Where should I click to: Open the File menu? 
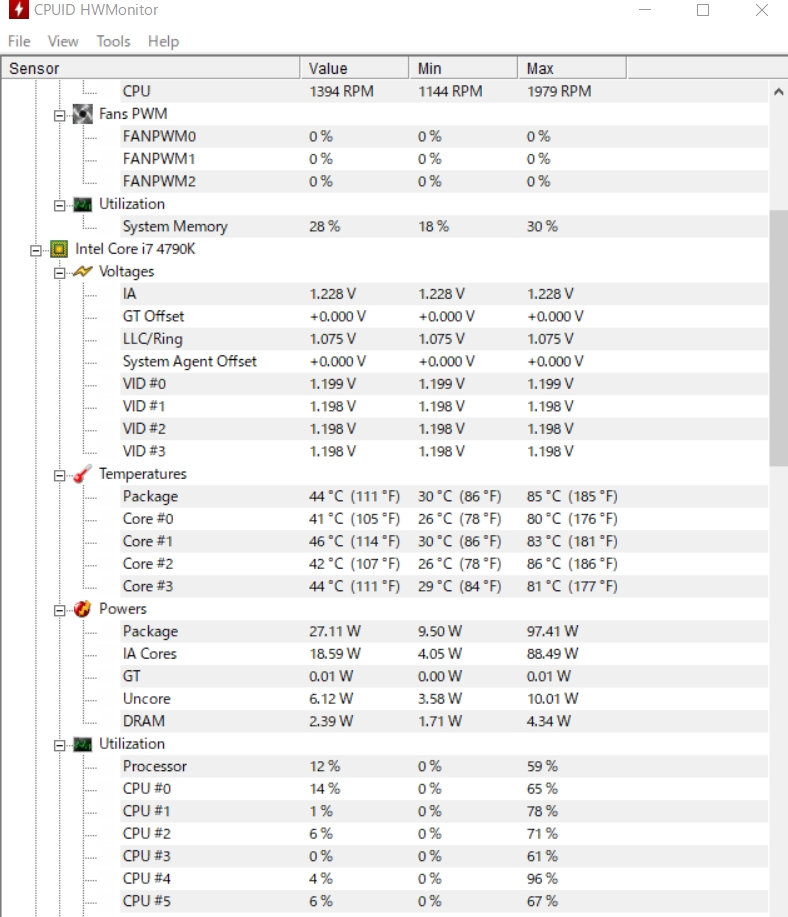(x=19, y=41)
